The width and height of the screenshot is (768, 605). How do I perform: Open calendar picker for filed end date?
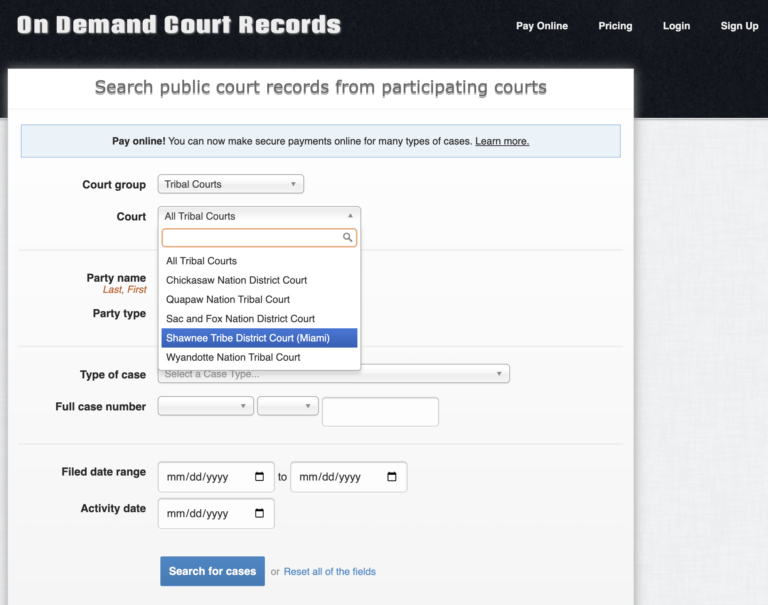click(392, 477)
